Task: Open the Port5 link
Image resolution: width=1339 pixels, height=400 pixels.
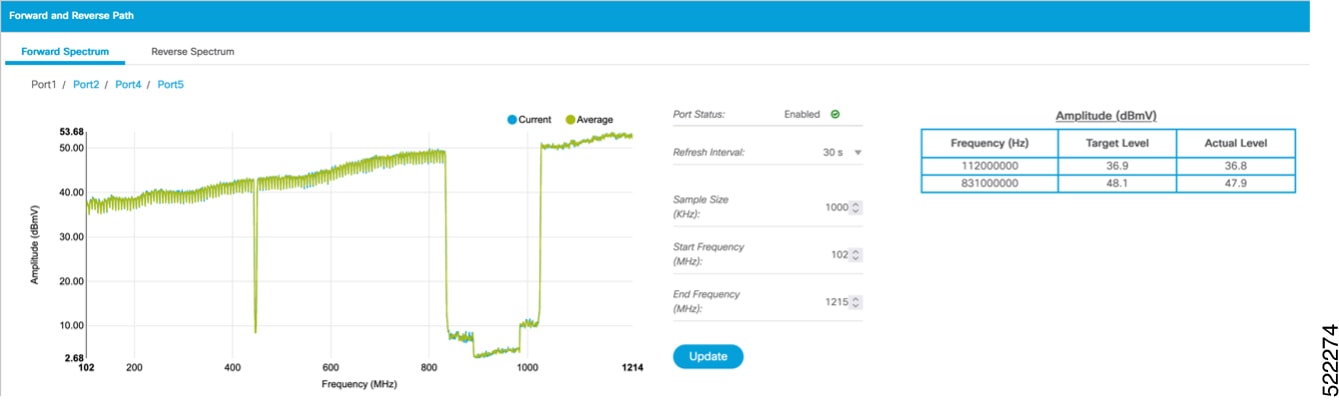Action: click(x=171, y=85)
